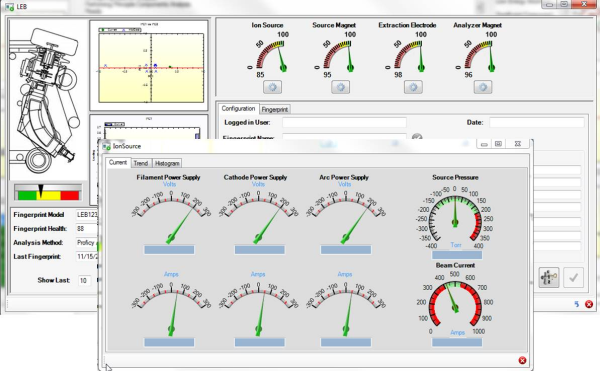Click the Extraction Electrode health gauge

pos(406,55)
